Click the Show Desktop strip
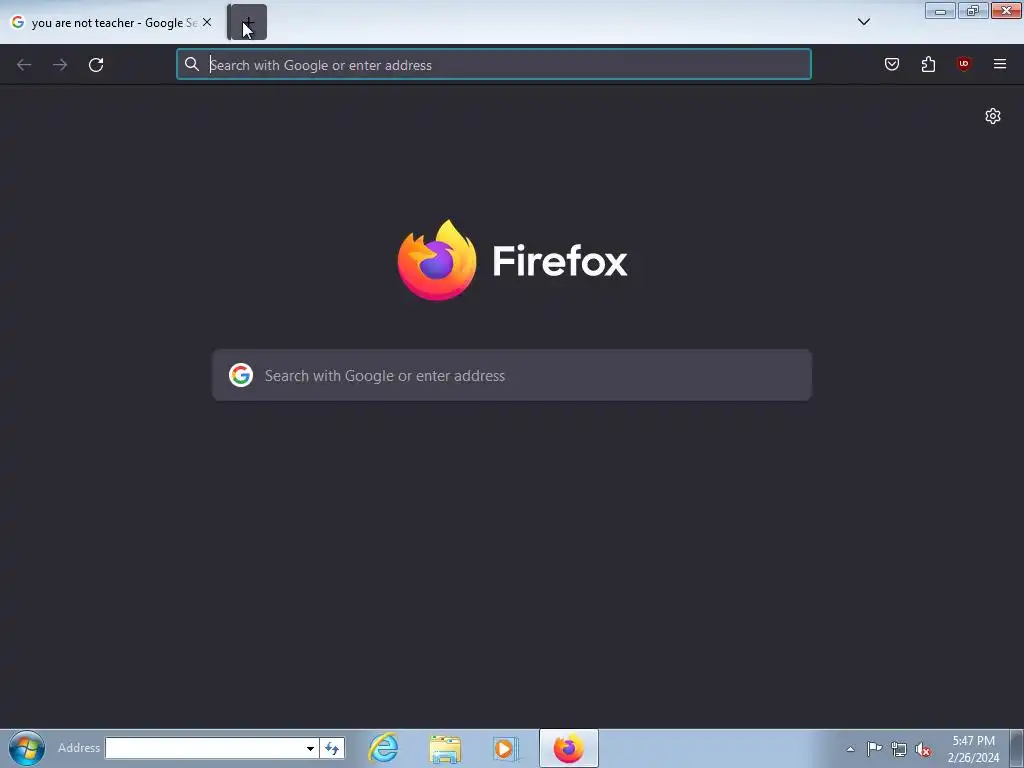The height and width of the screenshot is (768, 1024). (1016, 748)
